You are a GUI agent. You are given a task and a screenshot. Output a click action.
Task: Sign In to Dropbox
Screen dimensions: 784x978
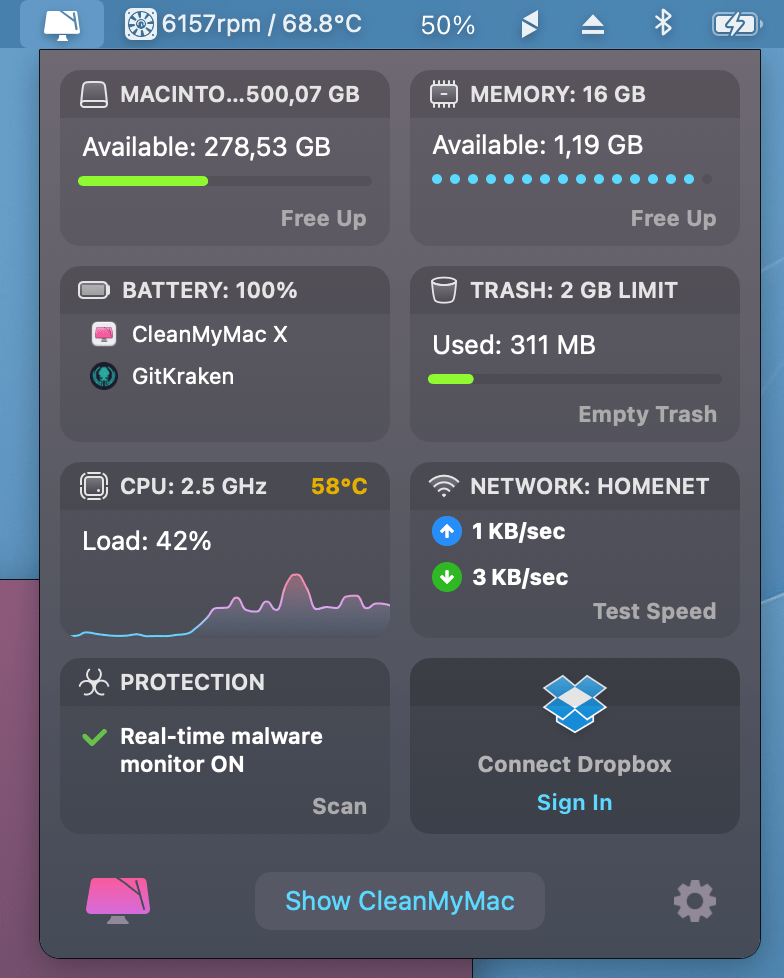[x=574, y=803]
